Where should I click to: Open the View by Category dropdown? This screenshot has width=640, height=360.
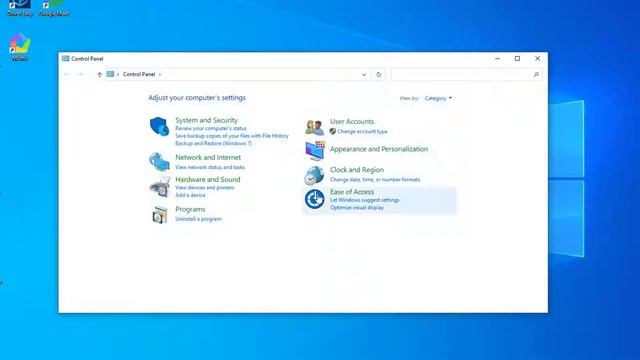pos(438,98)
